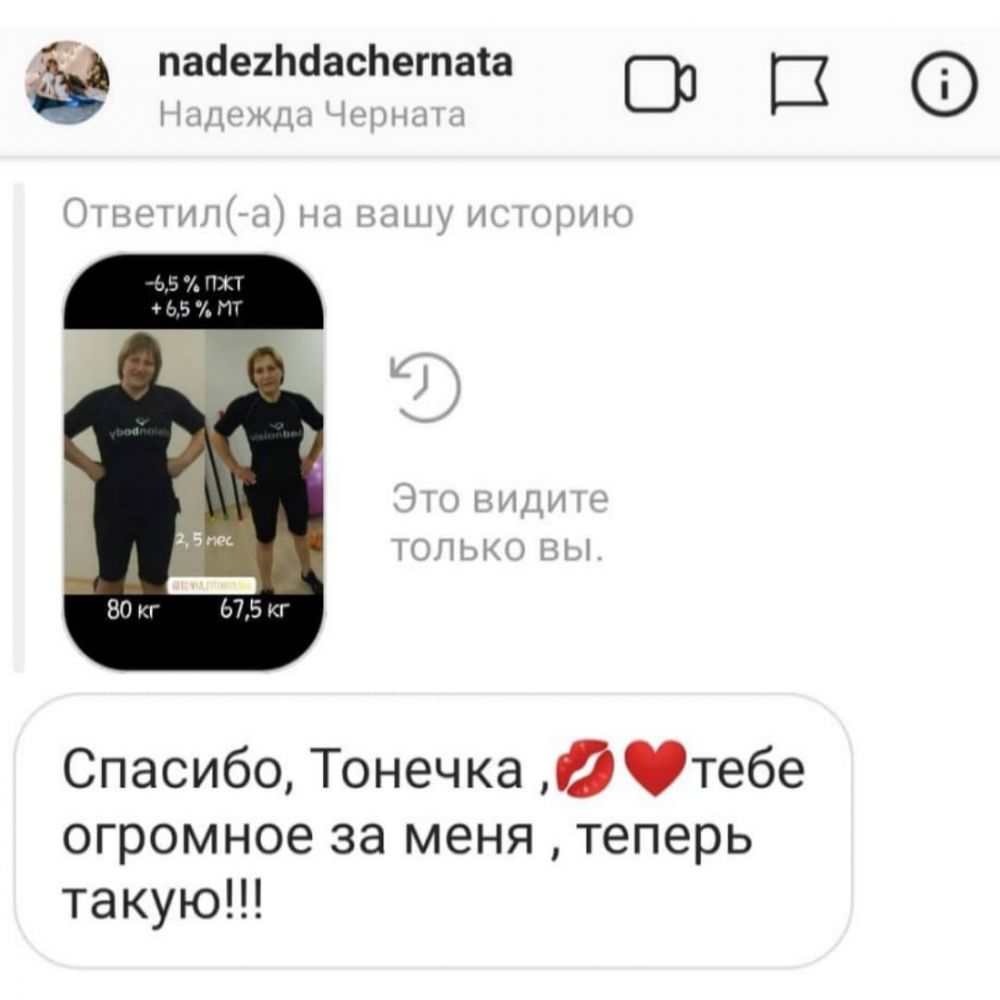Click the gray vertical reply bar
The width and height of the screenshot is (1000, 1000).
click(x=18, y=427)
